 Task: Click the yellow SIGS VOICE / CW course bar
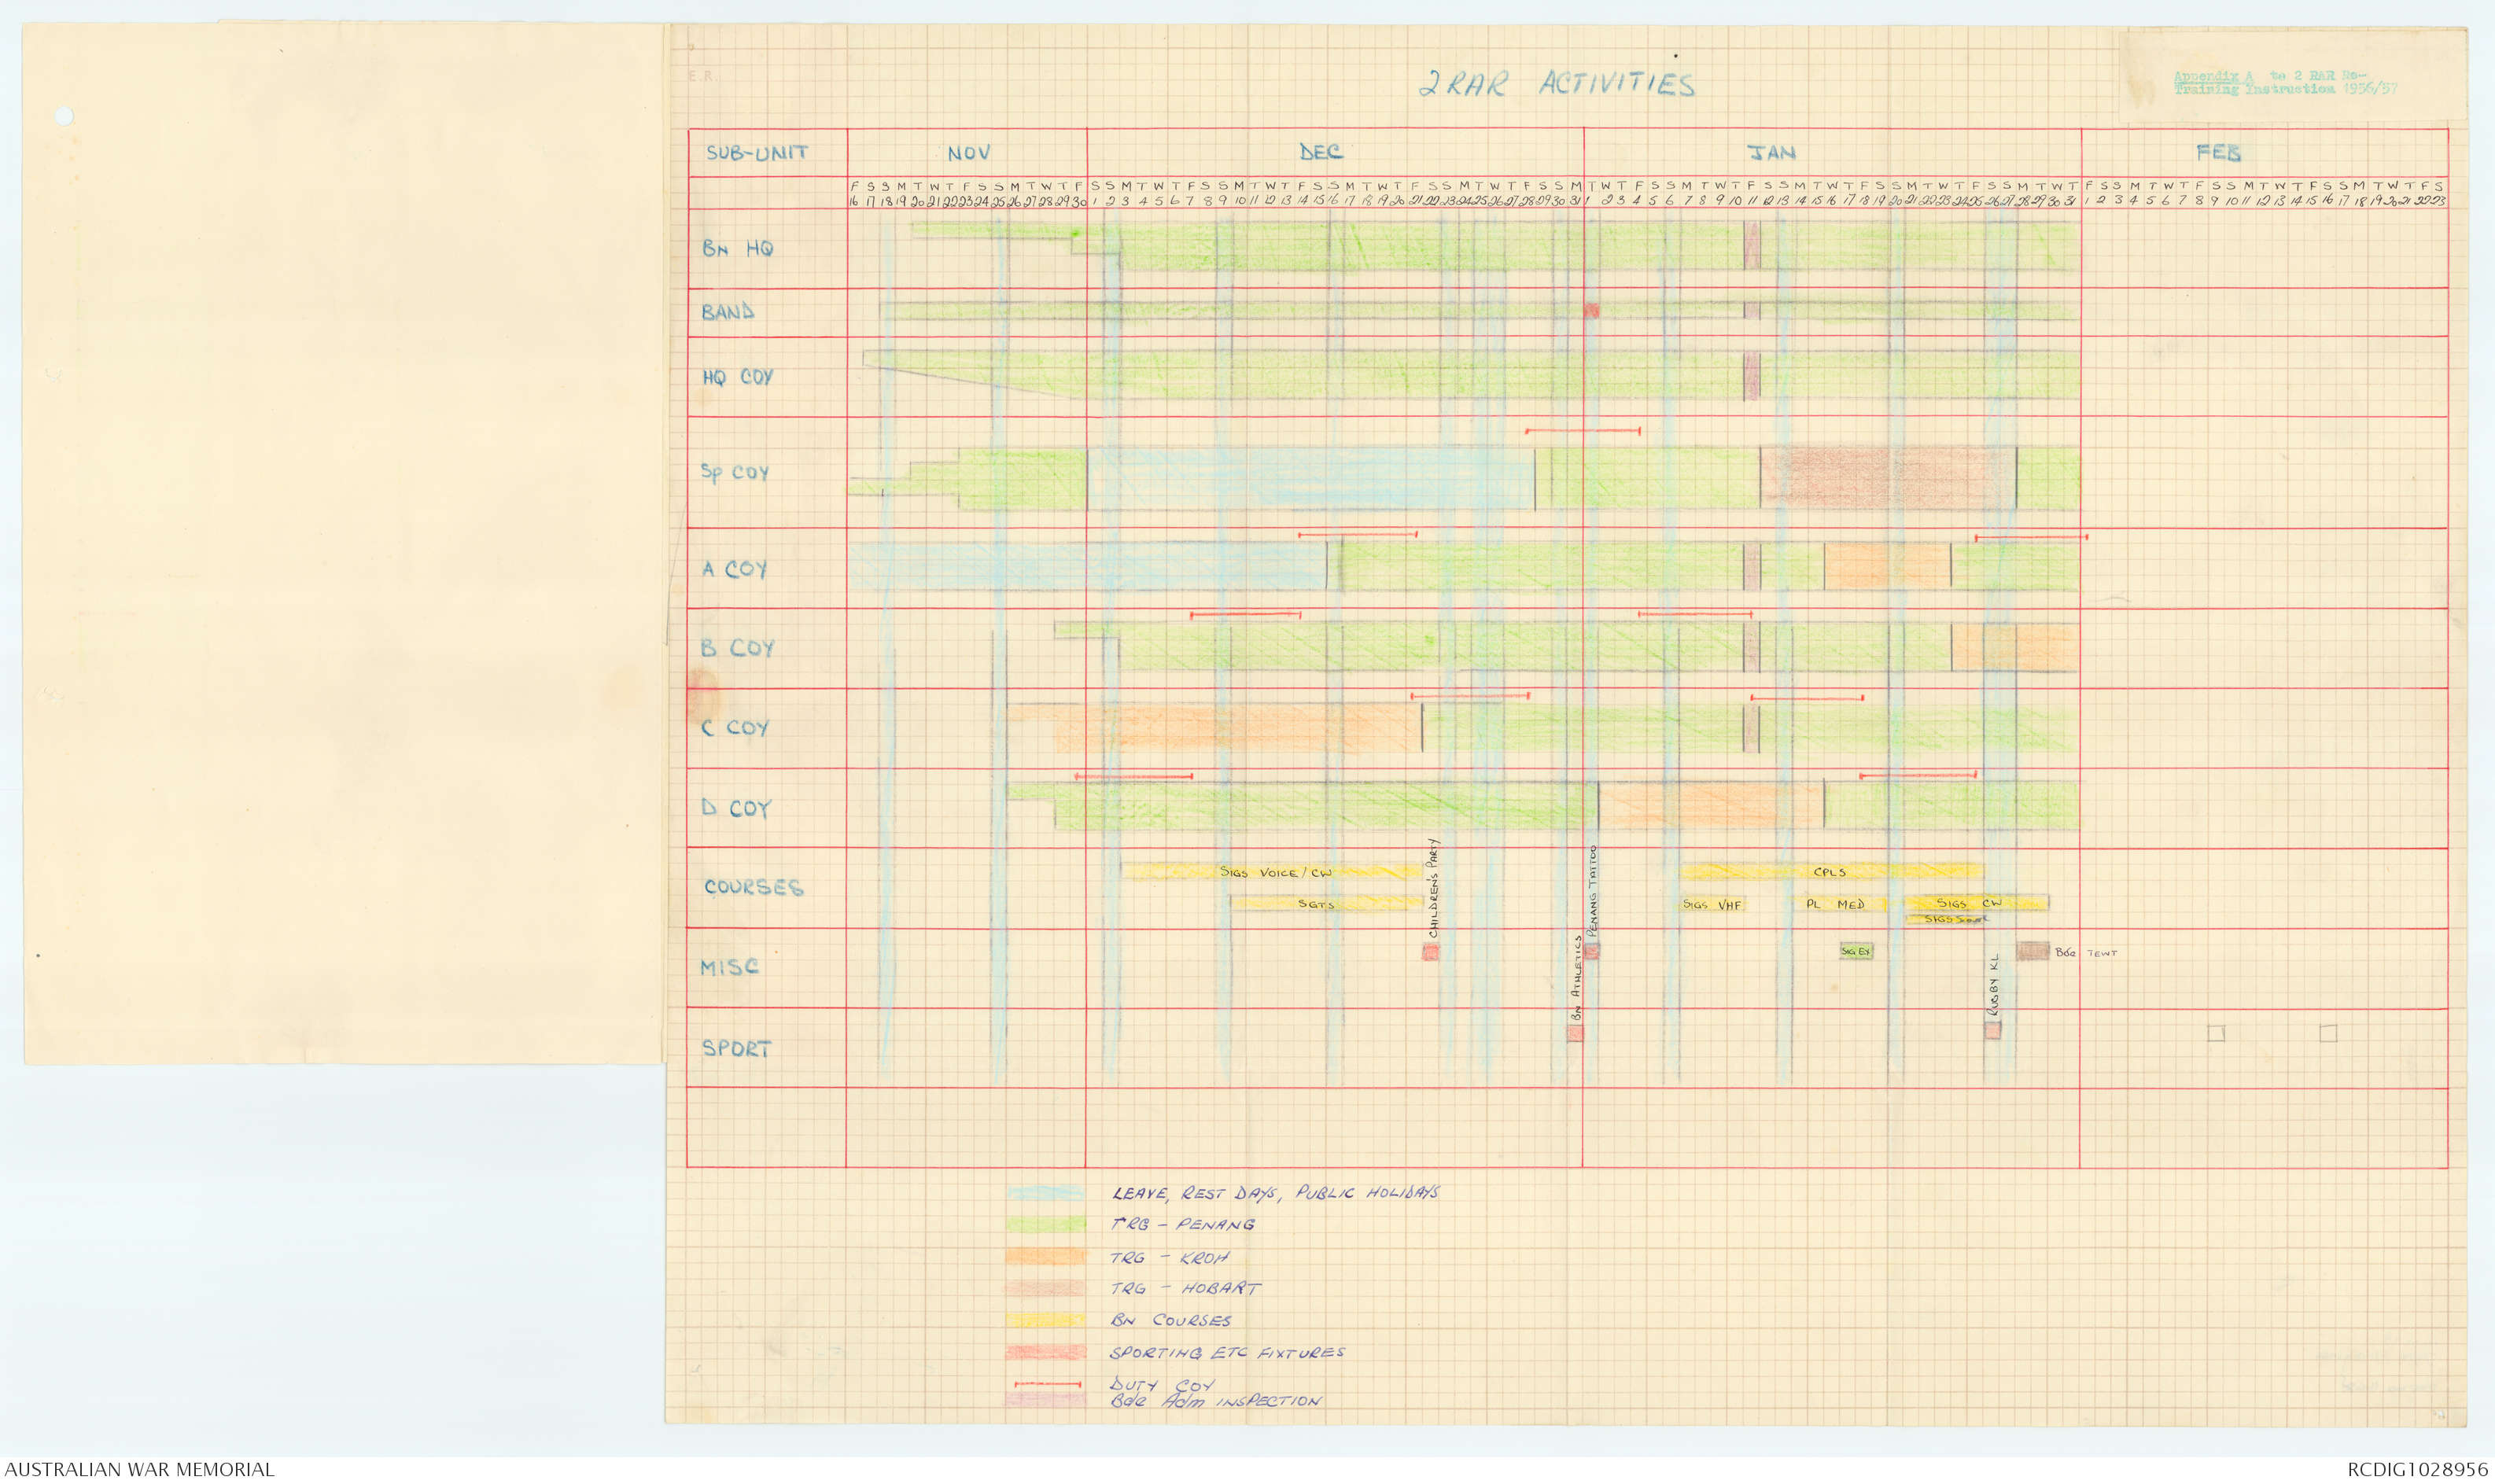click(1274, 872)
